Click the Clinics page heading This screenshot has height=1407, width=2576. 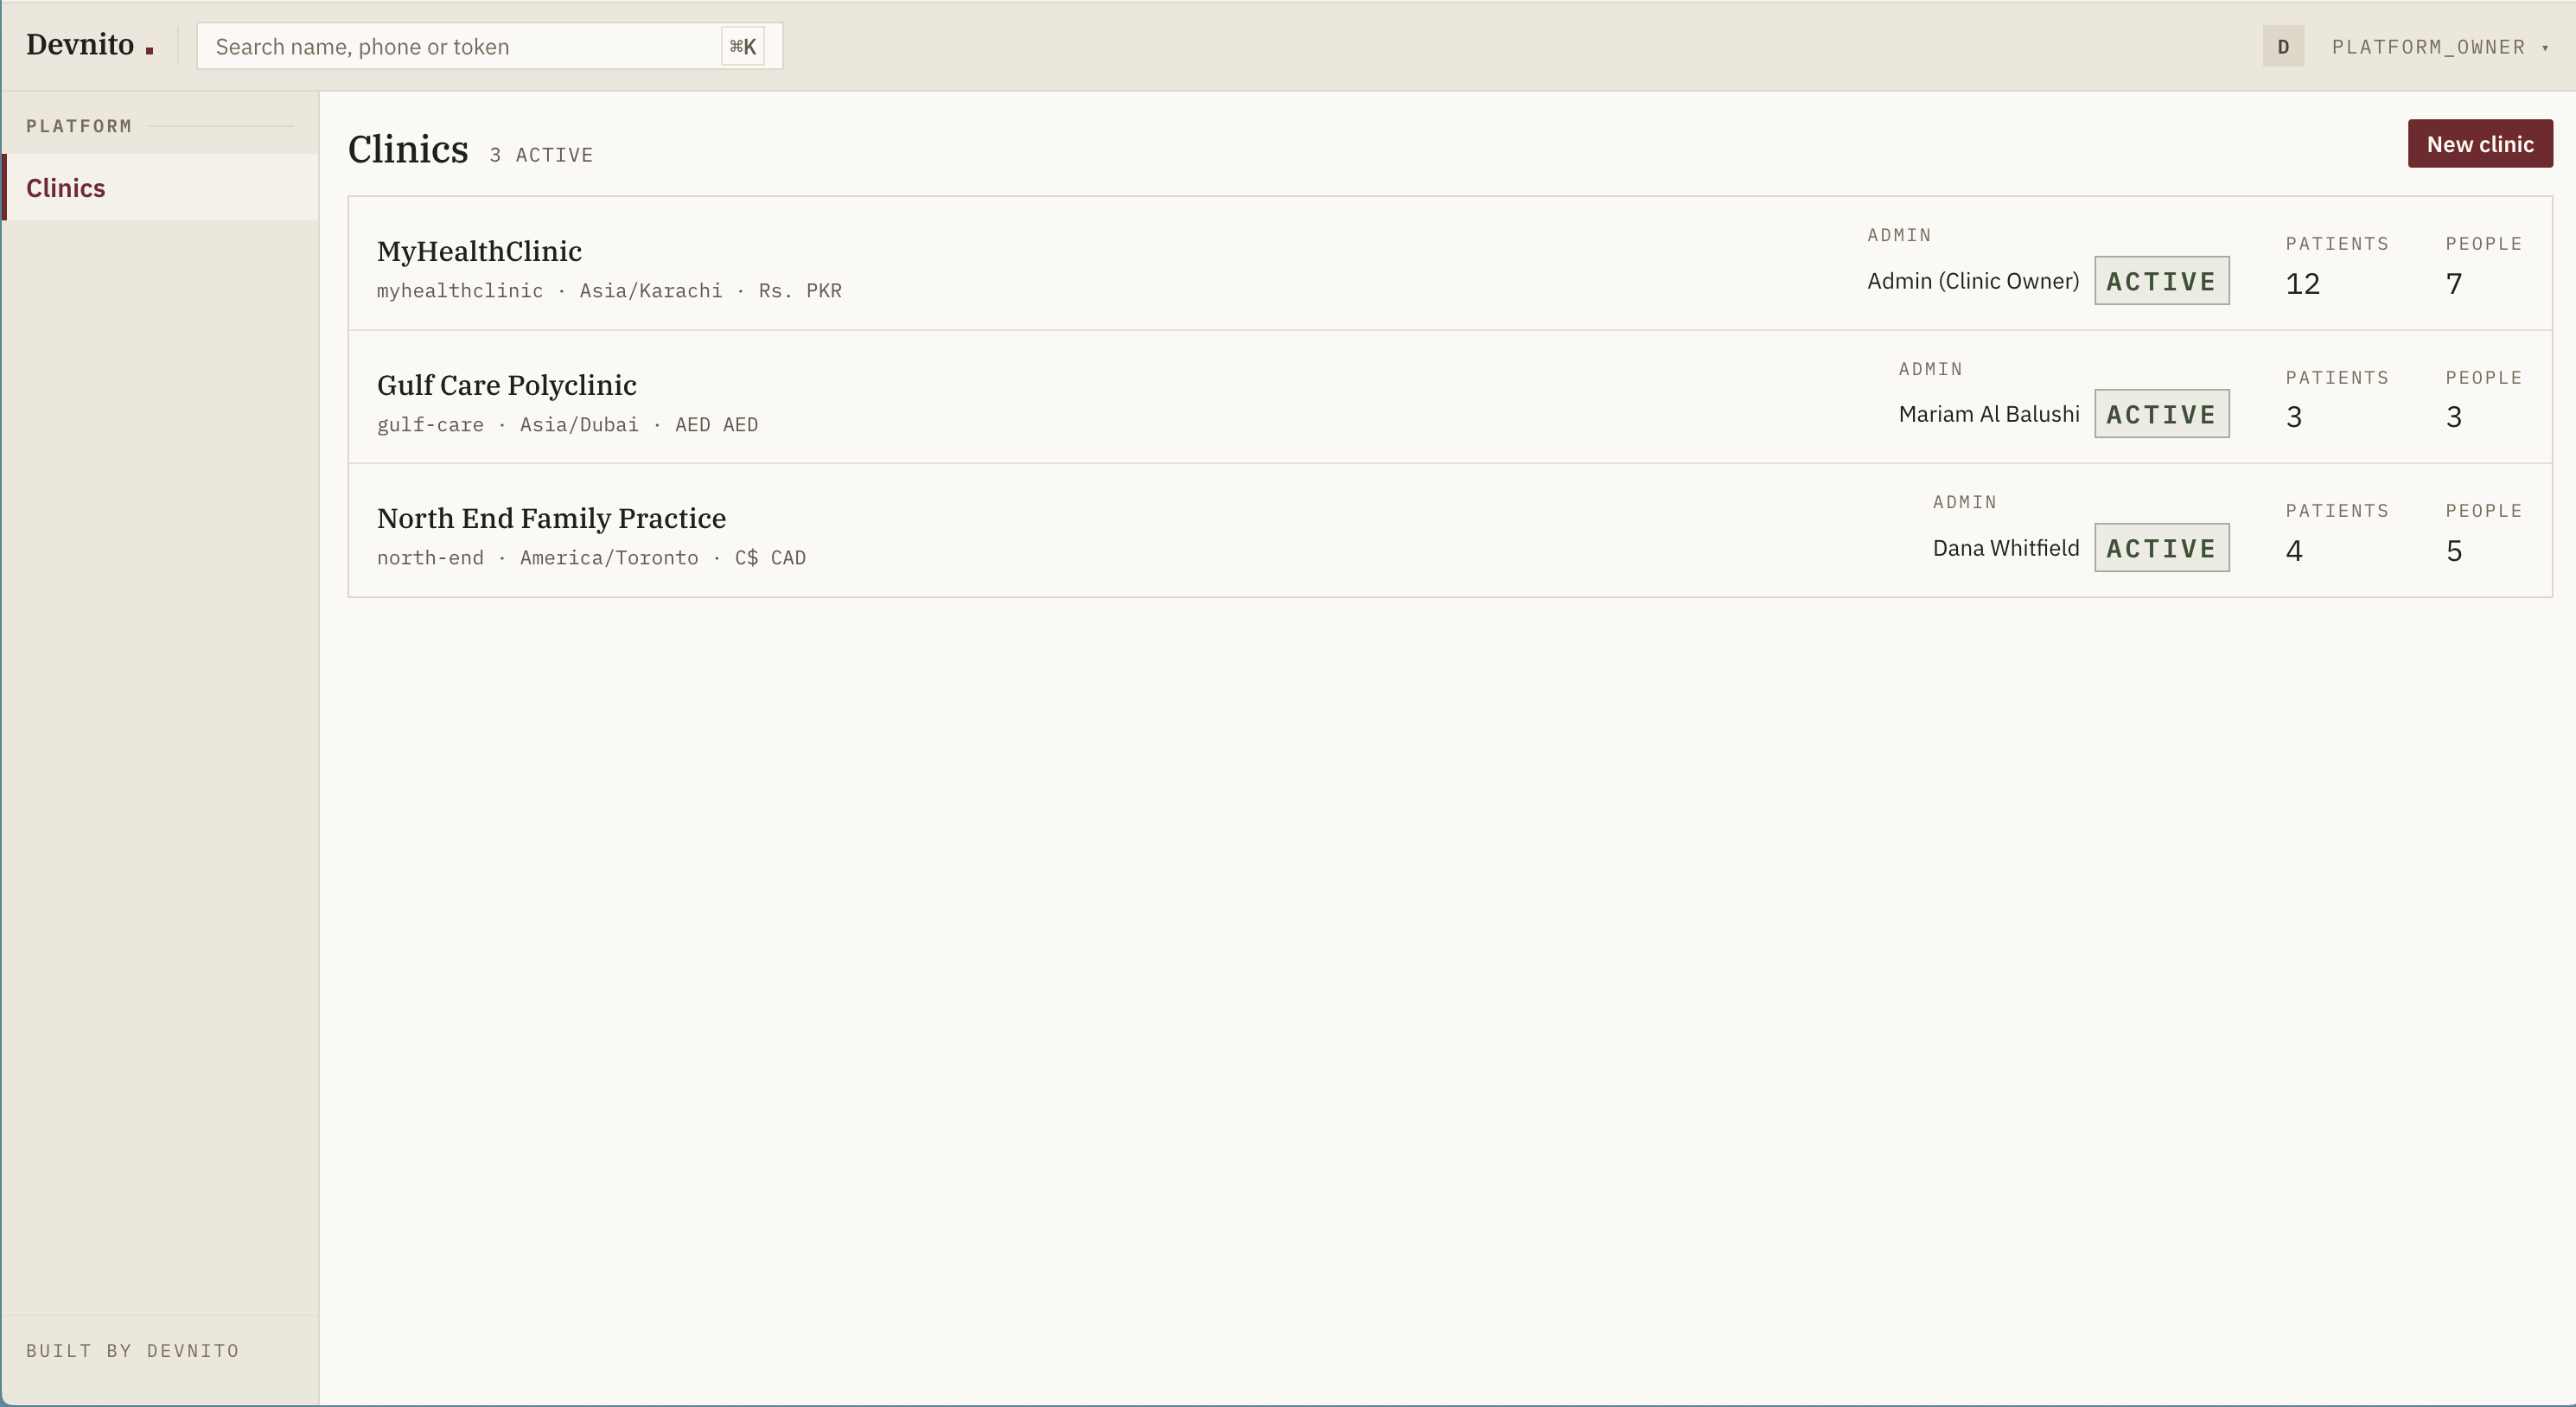tap(408, 149)
